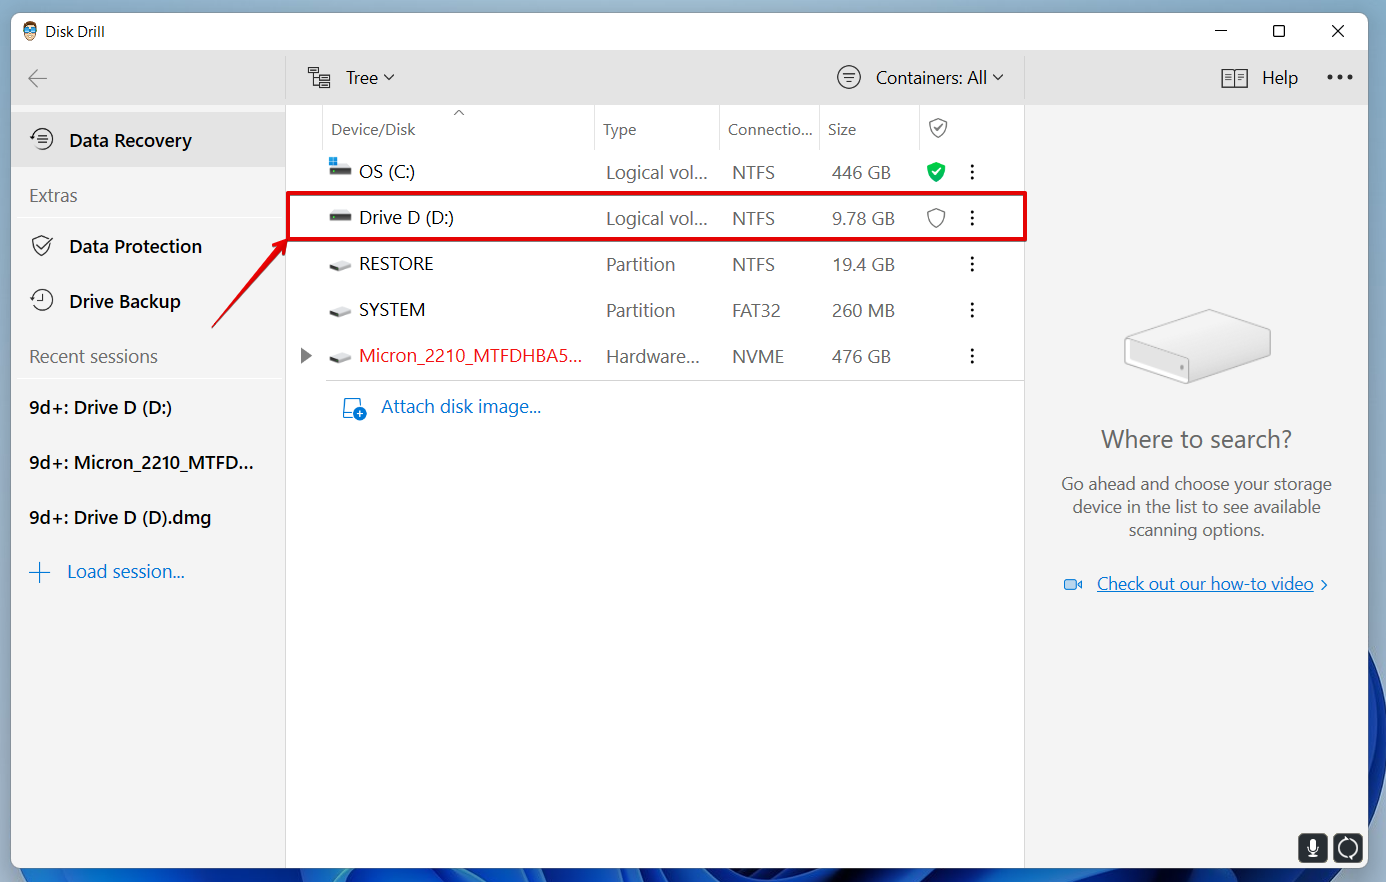Click the Data Protection shield icon

click(42, 246)
